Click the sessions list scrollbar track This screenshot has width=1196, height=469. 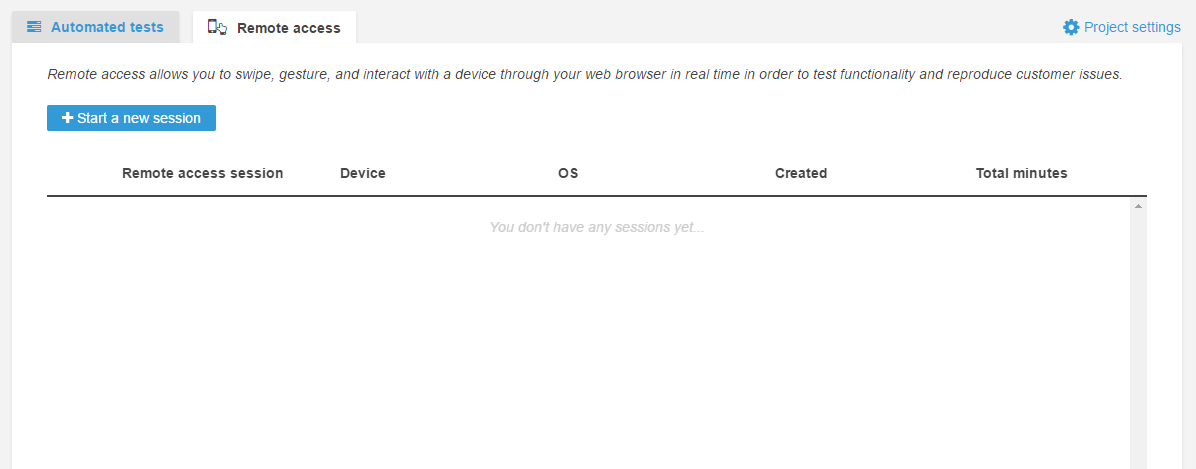pos(1138,340)
